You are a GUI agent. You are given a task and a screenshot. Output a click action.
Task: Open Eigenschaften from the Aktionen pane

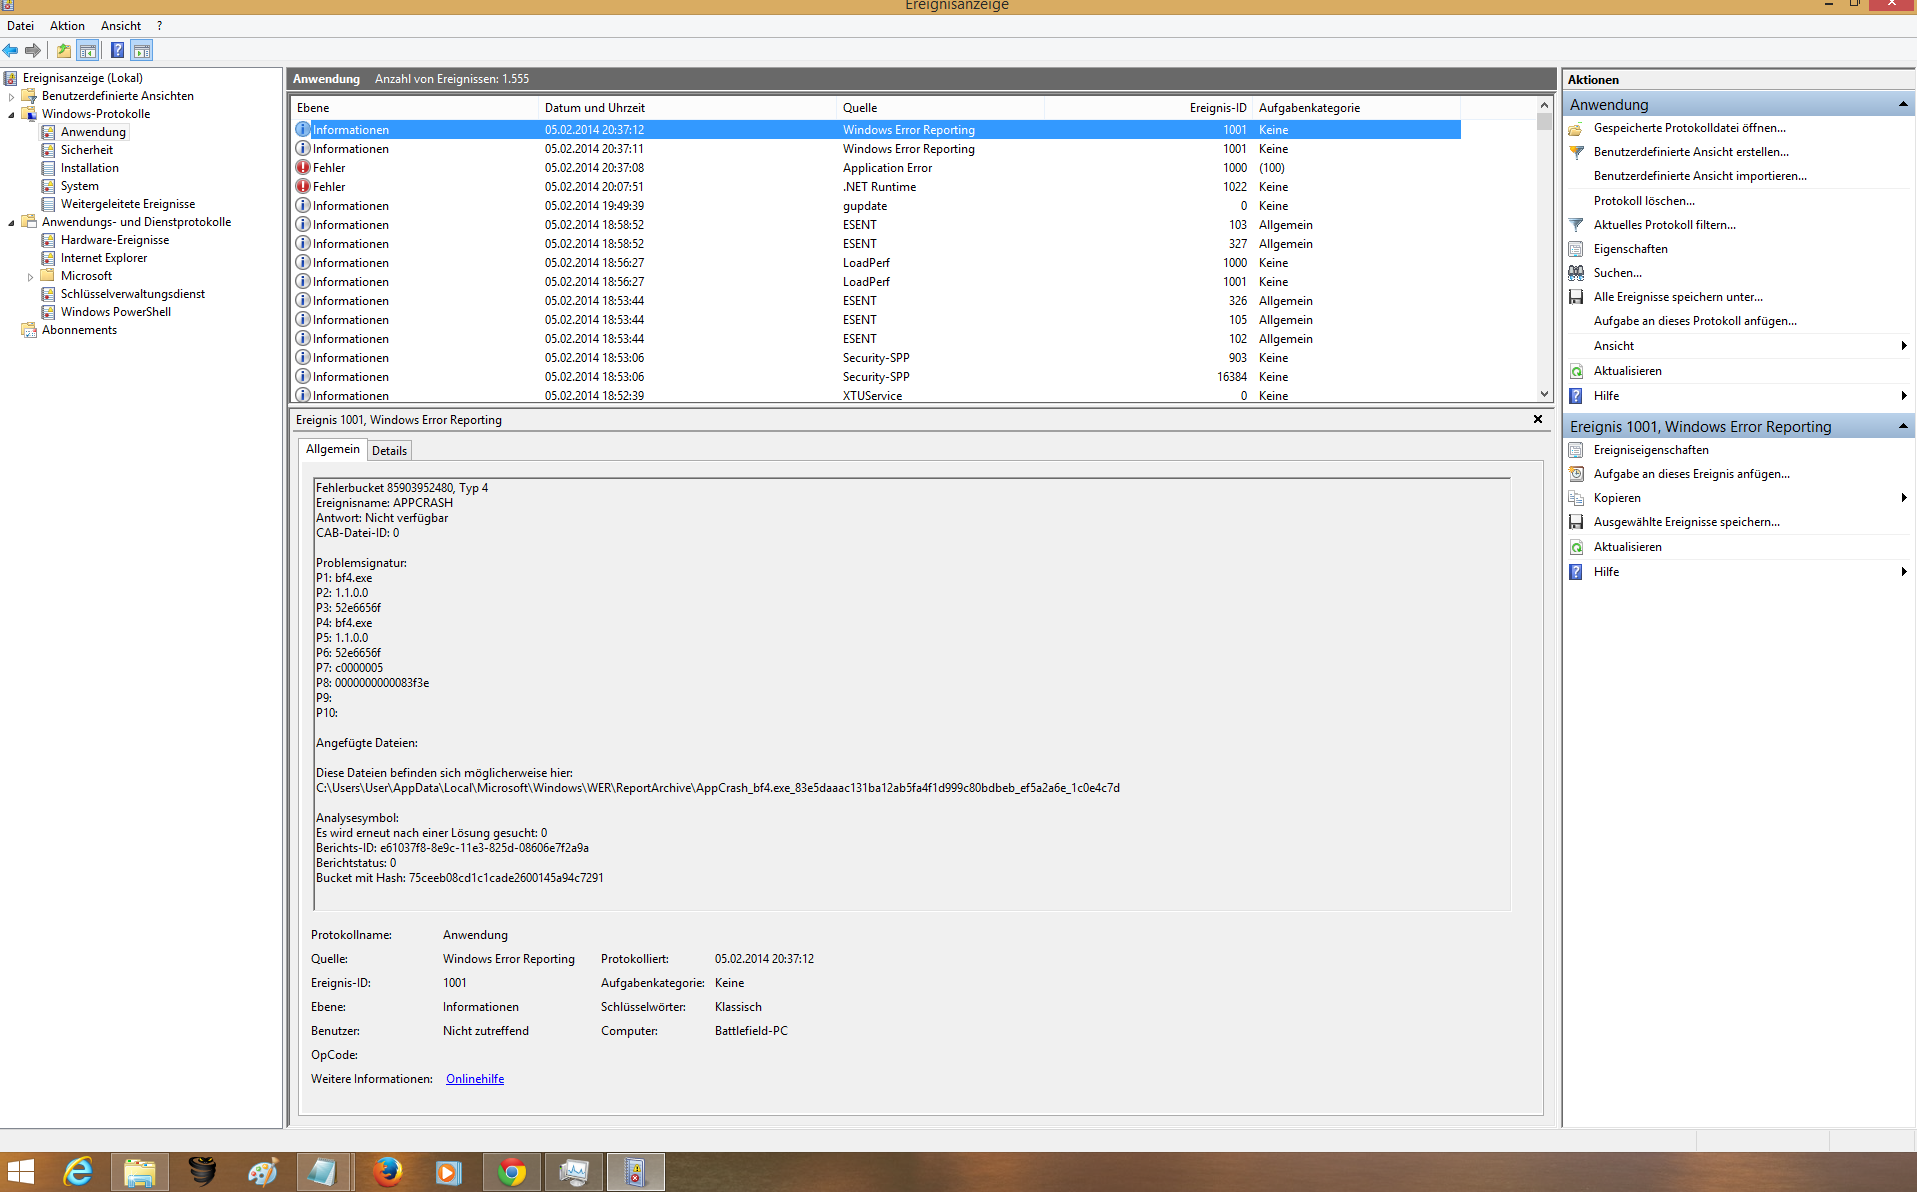pos(1630,249)
